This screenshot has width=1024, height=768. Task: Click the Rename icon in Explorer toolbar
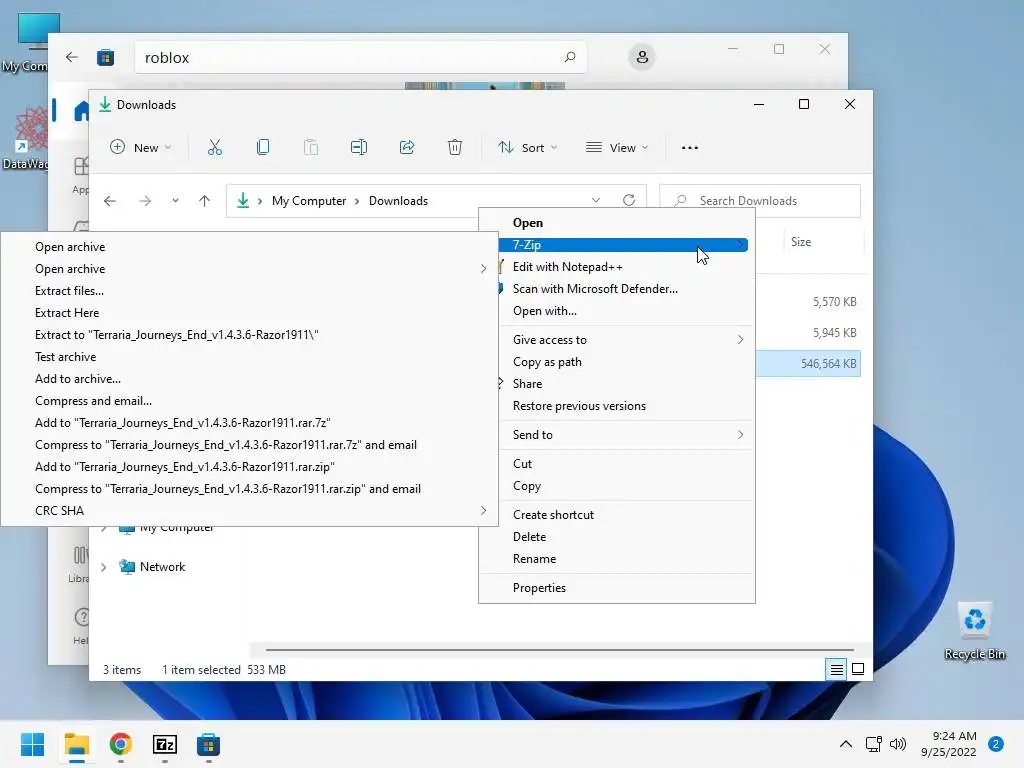click(x=359, y=148)
